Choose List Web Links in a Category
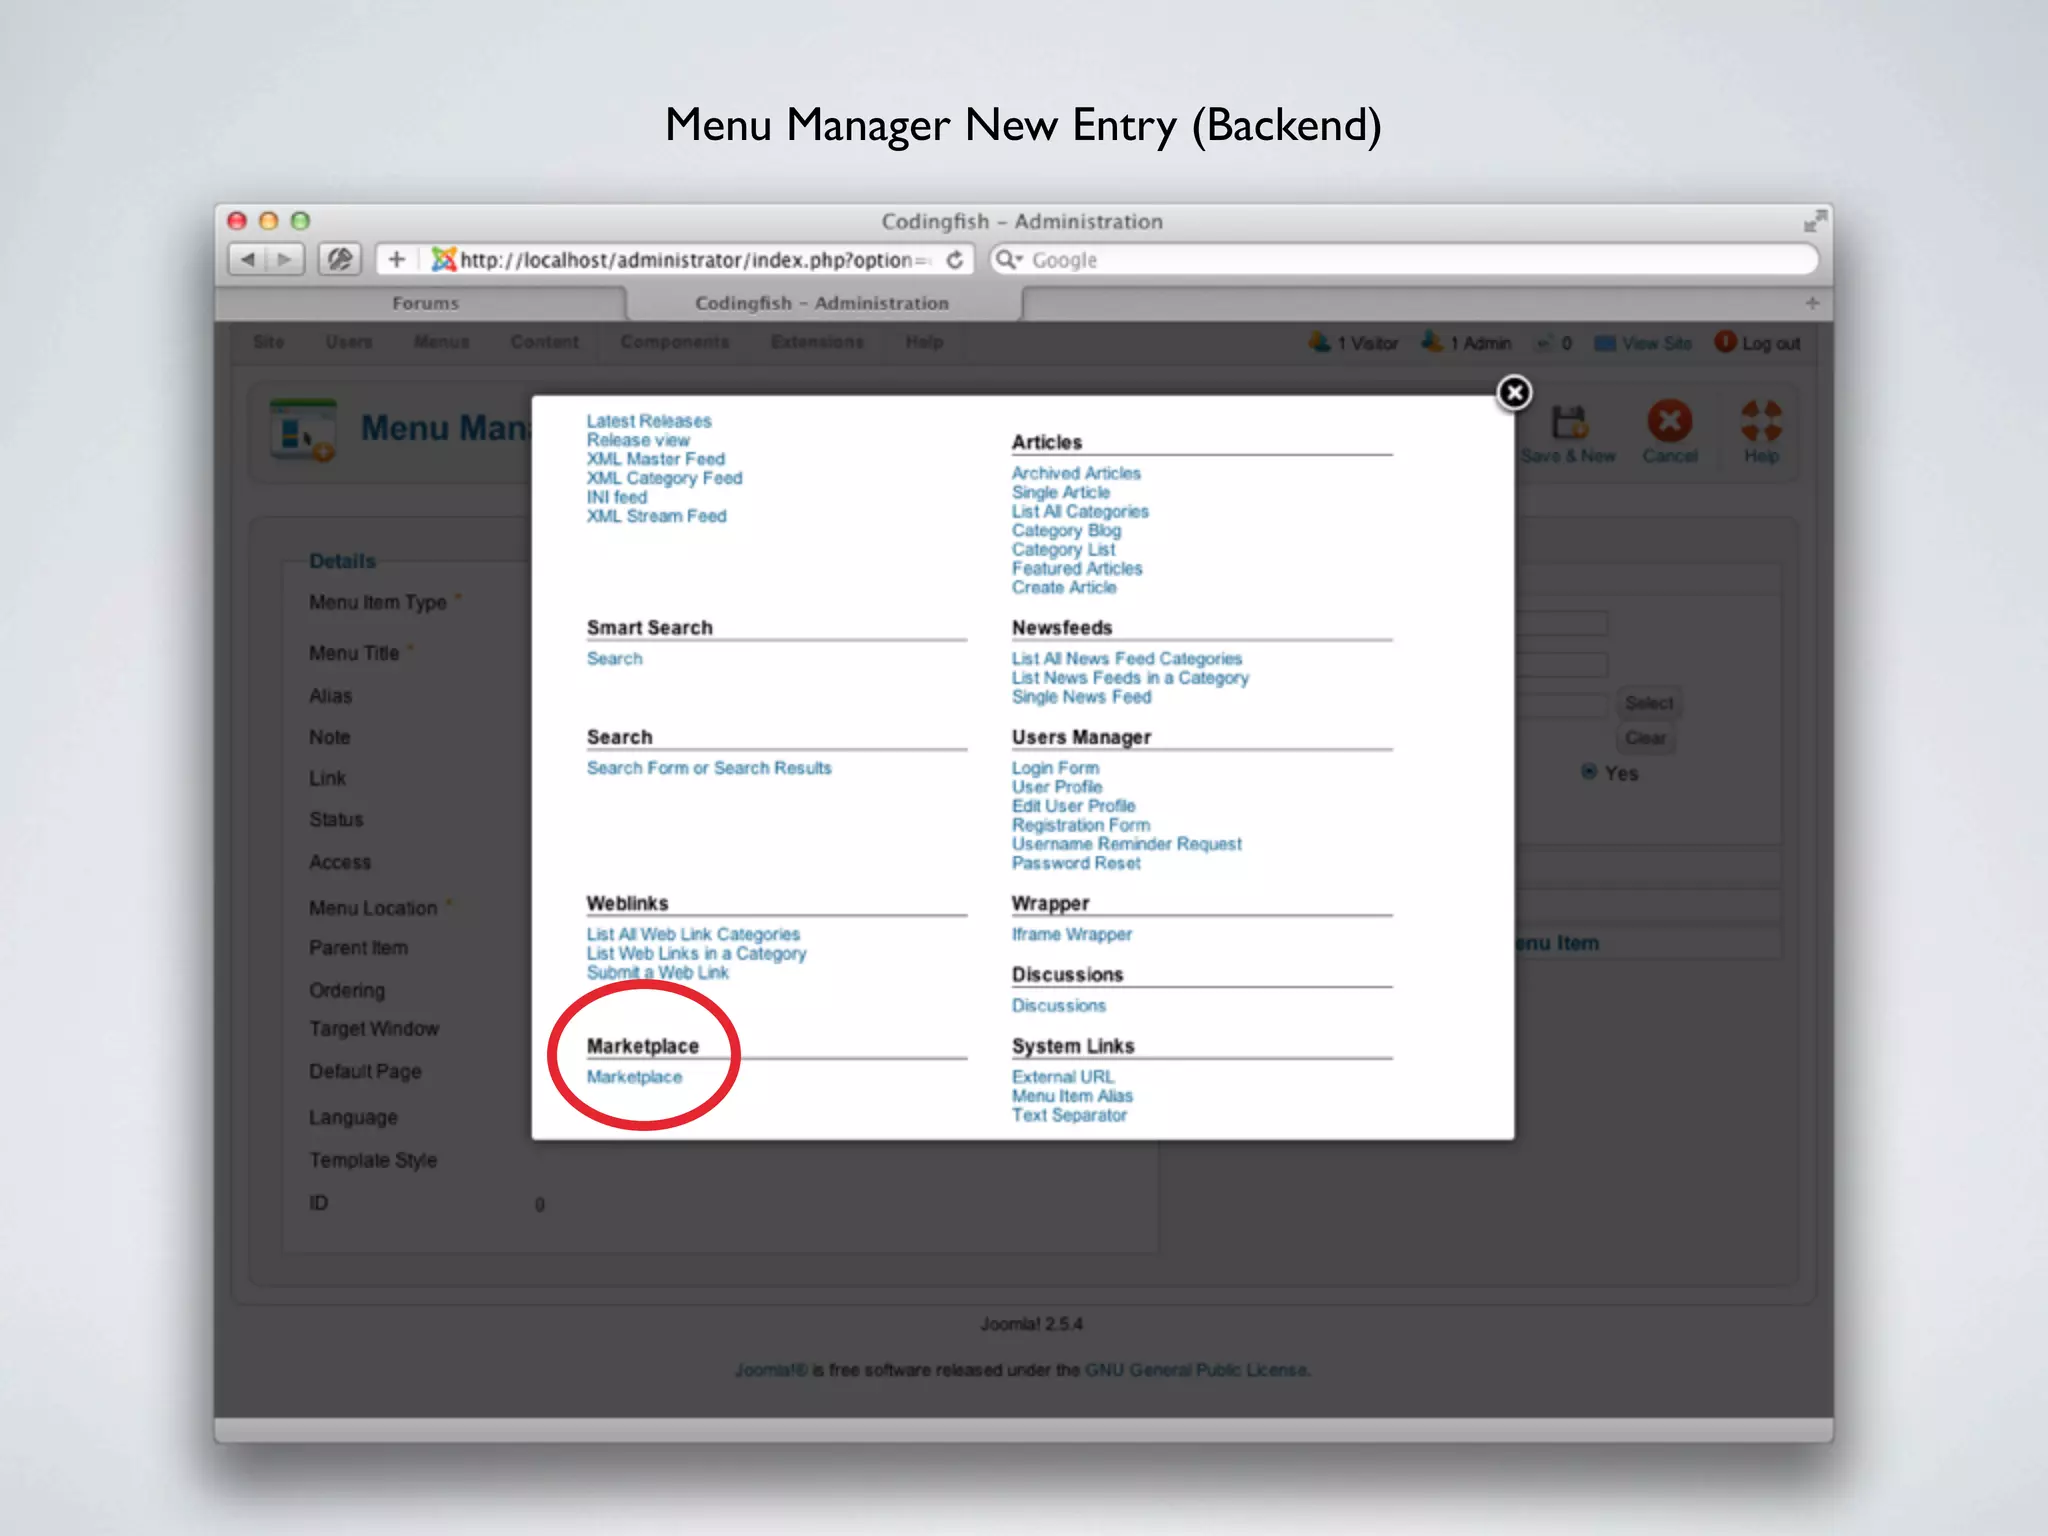Image resolution: width=2048 pixels, height=1536 pixels. pos(696,953)
